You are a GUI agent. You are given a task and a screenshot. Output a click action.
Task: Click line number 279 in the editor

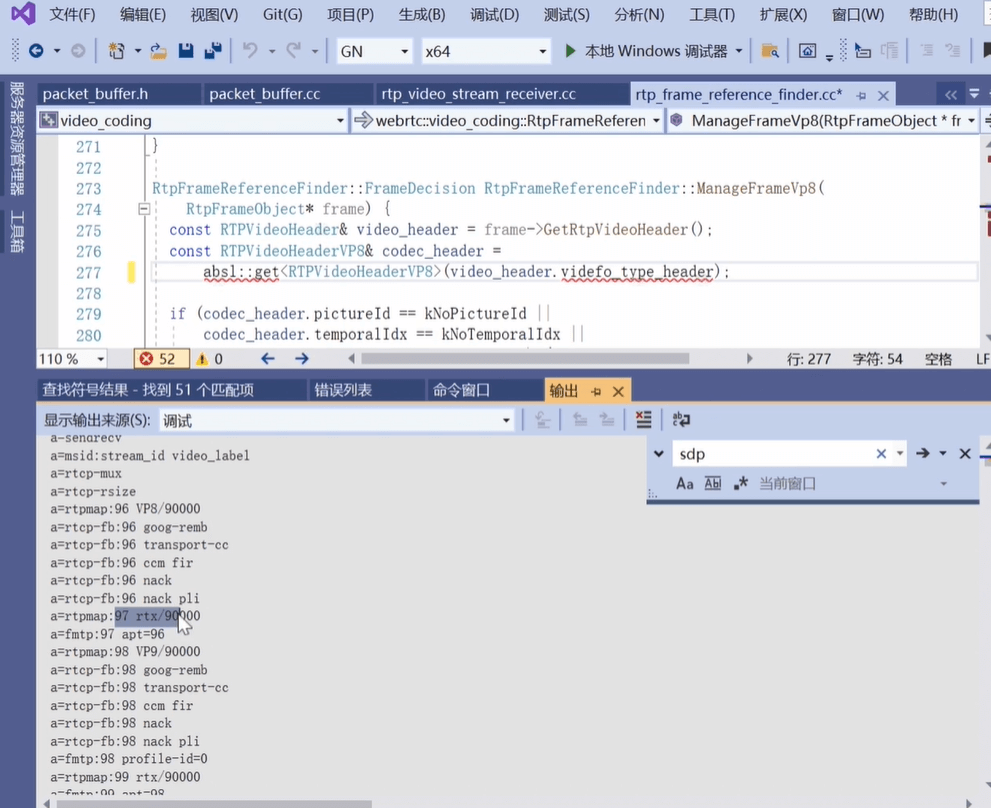88,314
